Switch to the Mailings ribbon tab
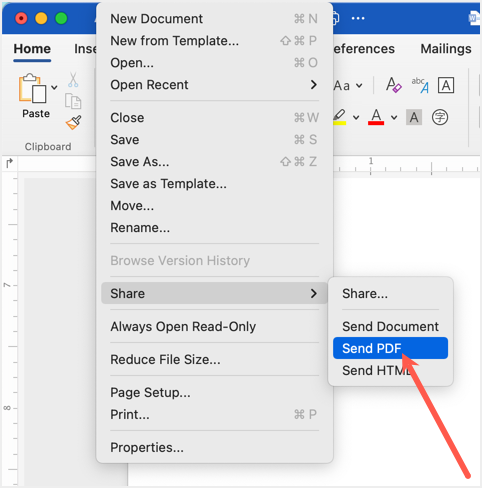482x488 pixels. point(446,49)
